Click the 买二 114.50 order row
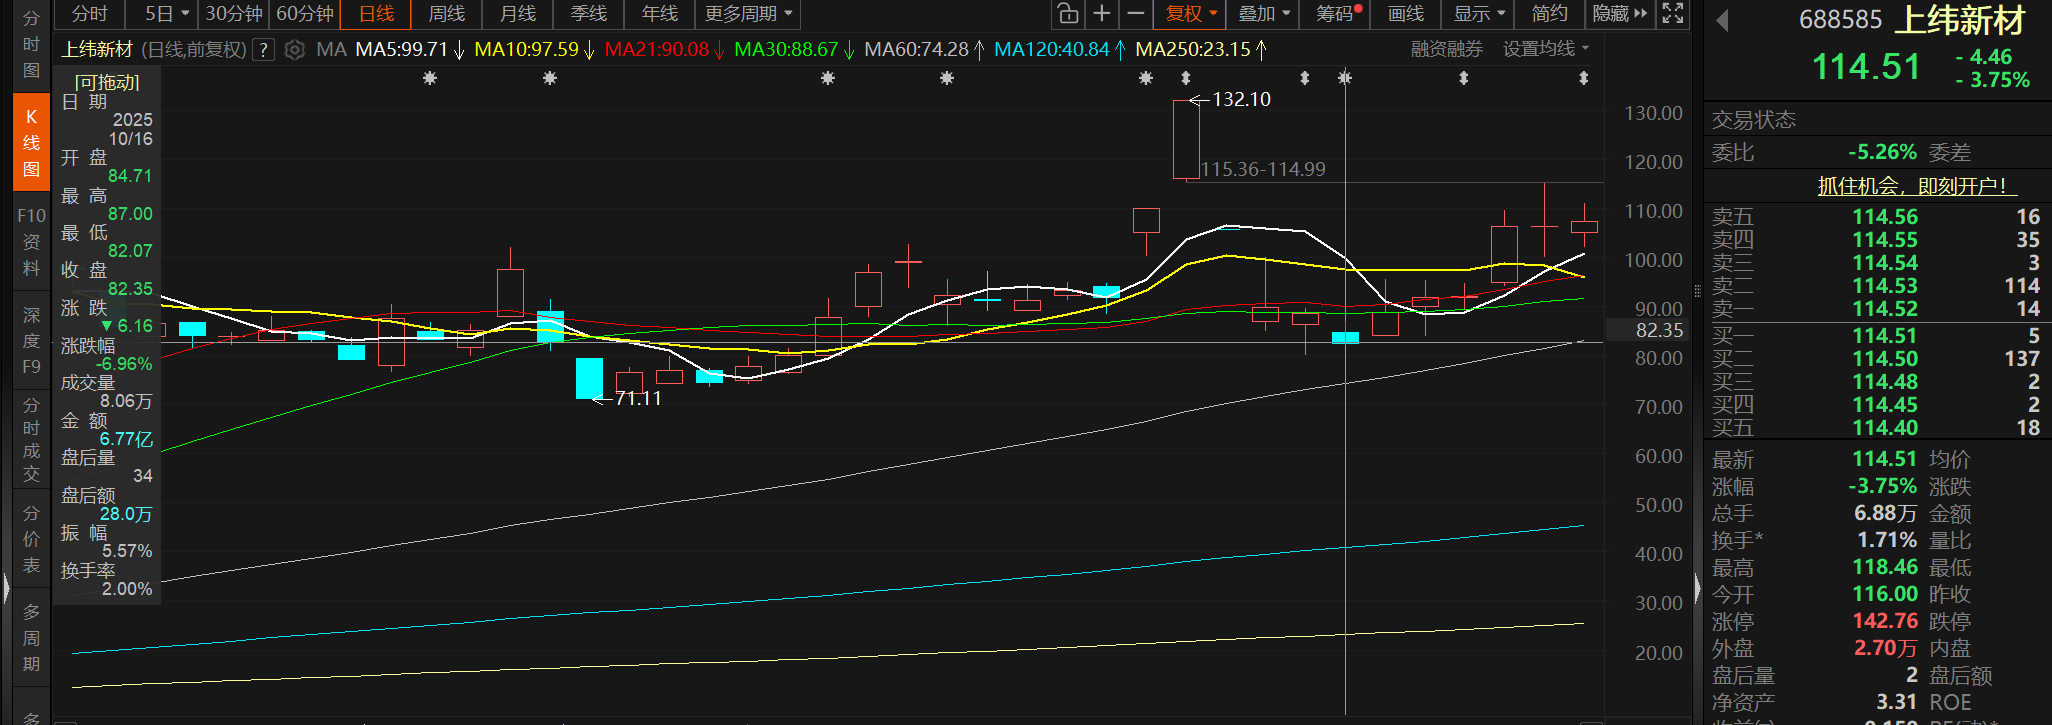 [1876, 359]
